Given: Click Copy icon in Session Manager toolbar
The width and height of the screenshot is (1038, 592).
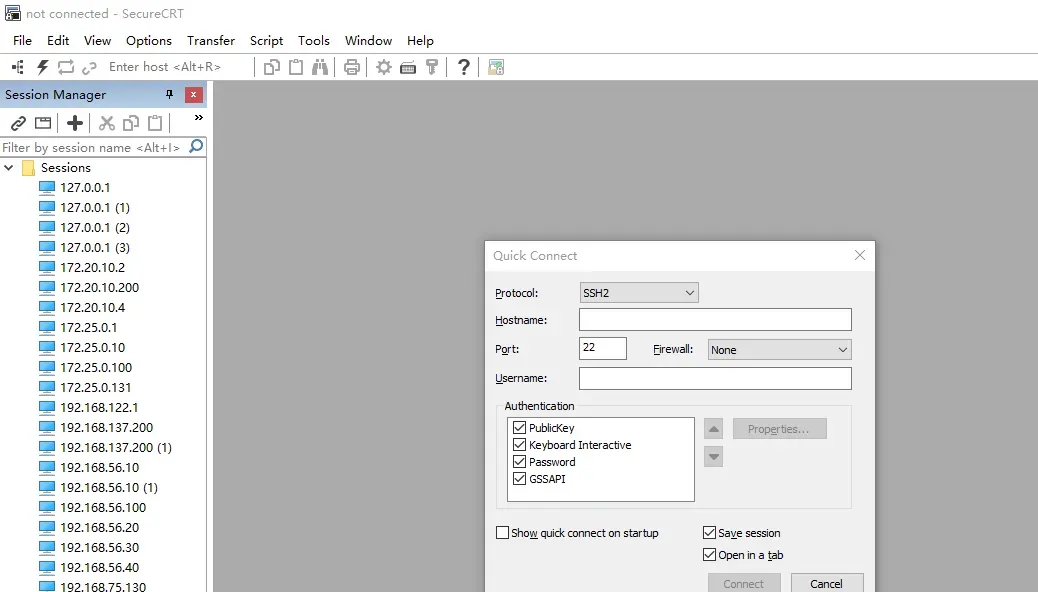Looking at the screenshot, I should (x=131, y=123).
